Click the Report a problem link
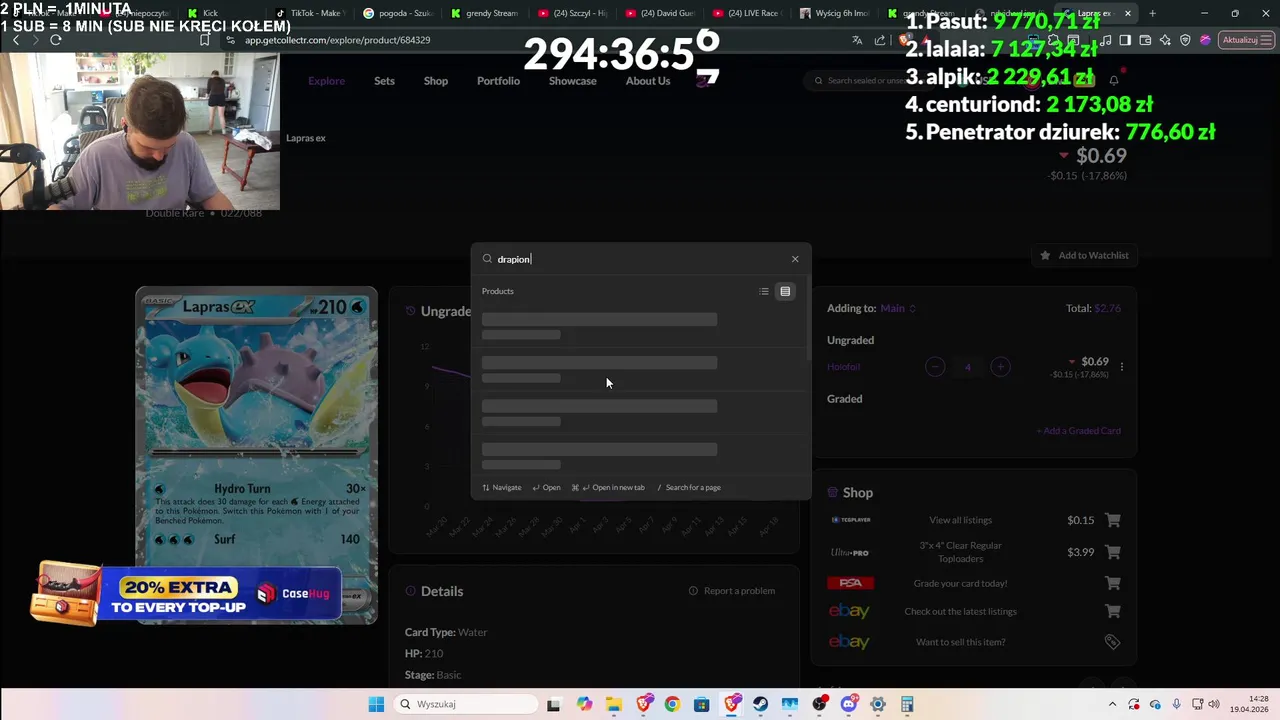The image size is (1280, 720). (x=732, y=591)
